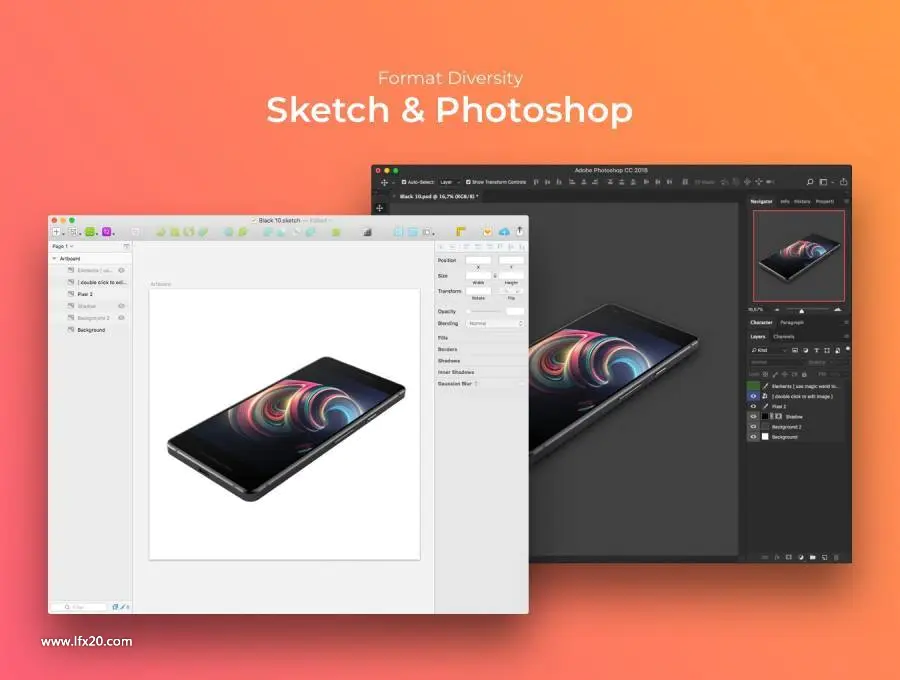Select the Background layer in Sketch layer list

click(91, 330)
